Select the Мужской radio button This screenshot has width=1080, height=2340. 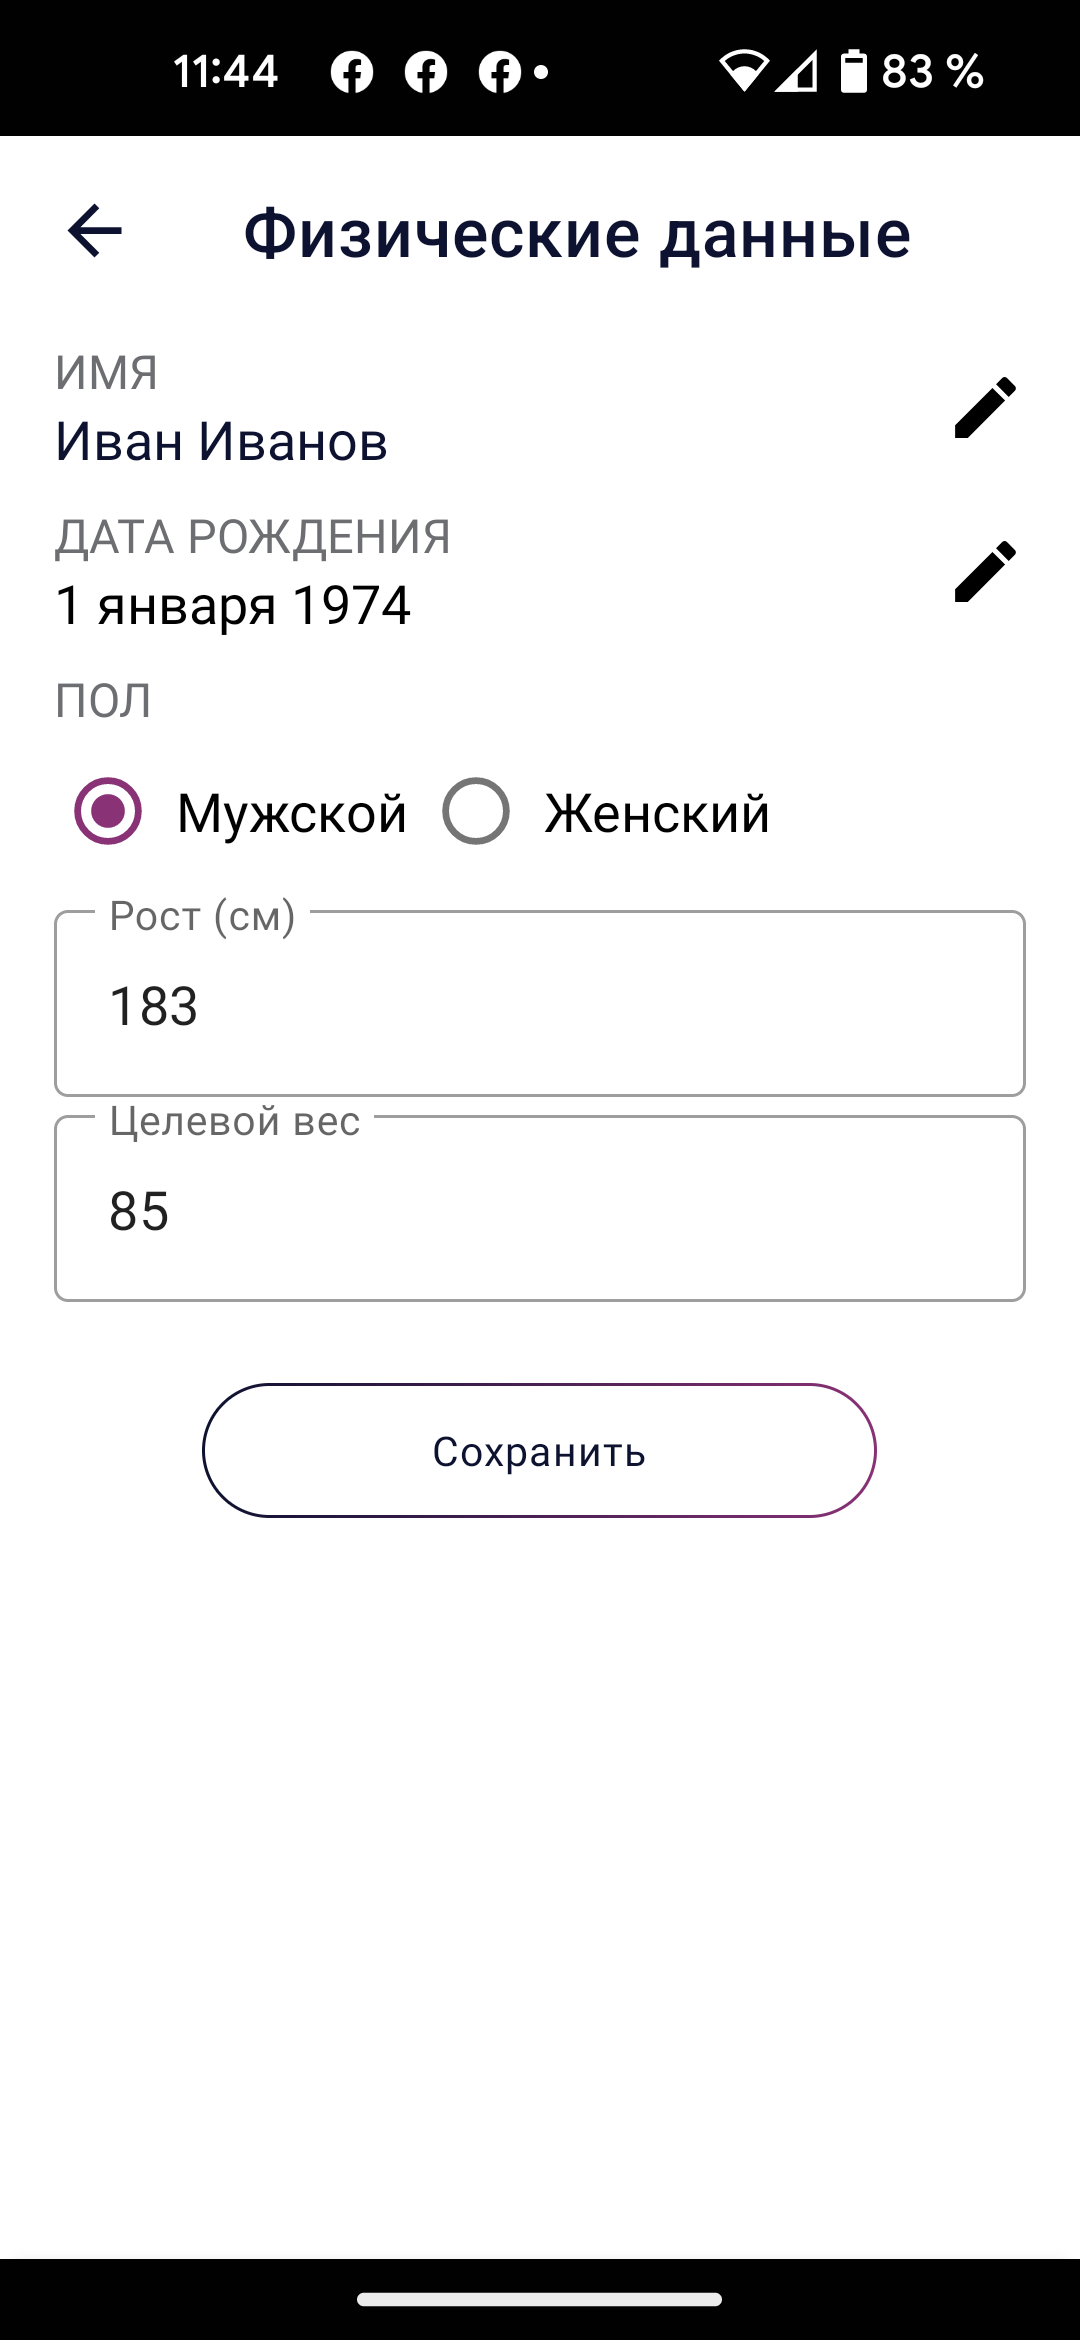108,811
